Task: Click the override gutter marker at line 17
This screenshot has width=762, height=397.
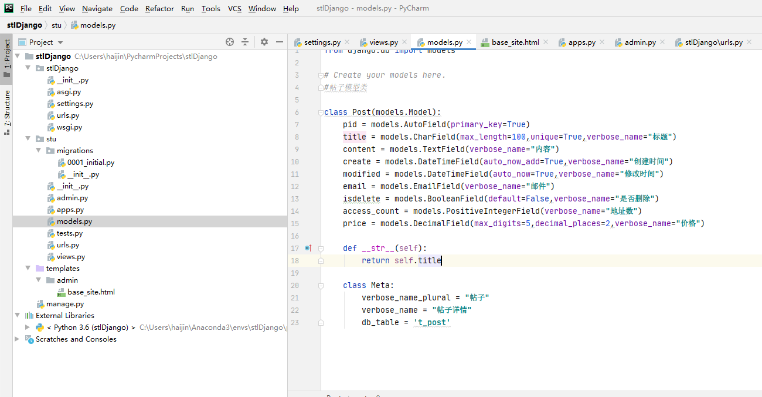Action: [308, 248]
